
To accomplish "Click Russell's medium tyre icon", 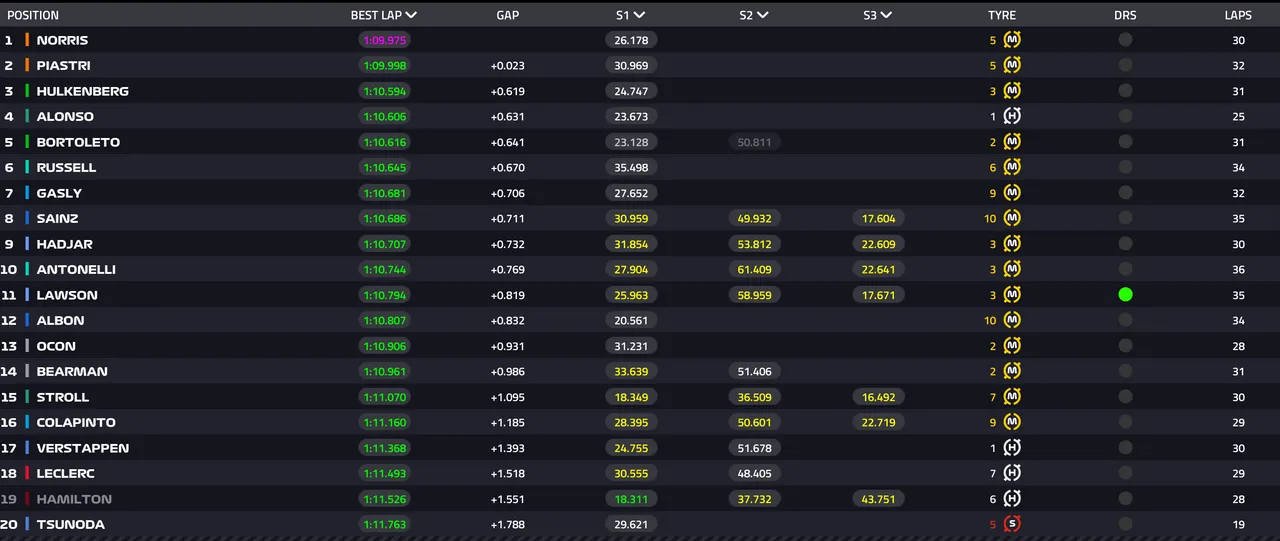I will coord(1012,167).
